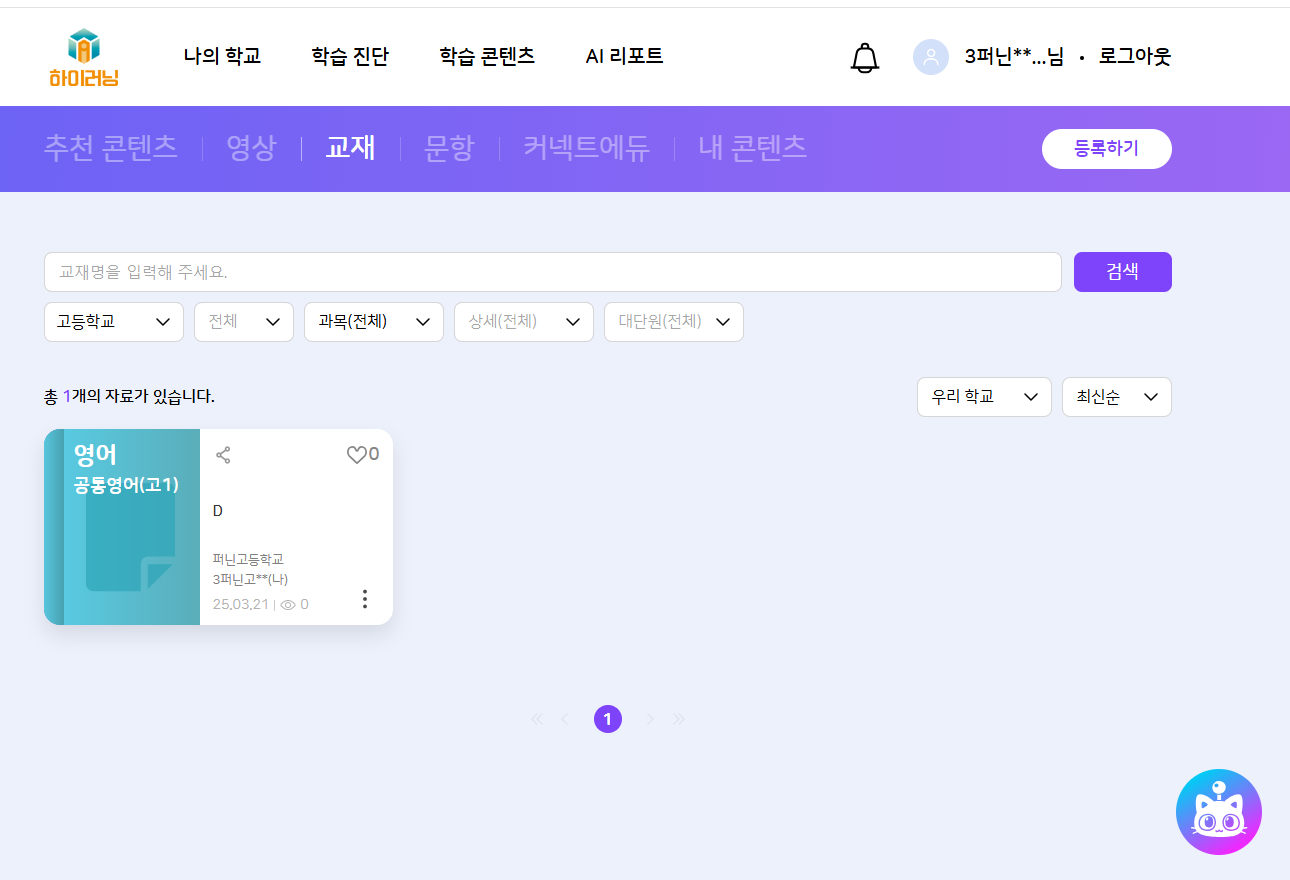Click the textbook name search field
The image size is (1290, 880).
point(552,272)
